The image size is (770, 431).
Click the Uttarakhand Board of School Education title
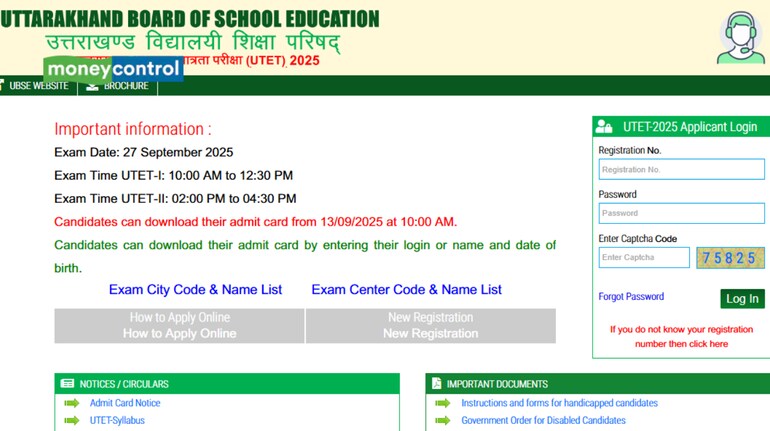(x=190, y=19)
